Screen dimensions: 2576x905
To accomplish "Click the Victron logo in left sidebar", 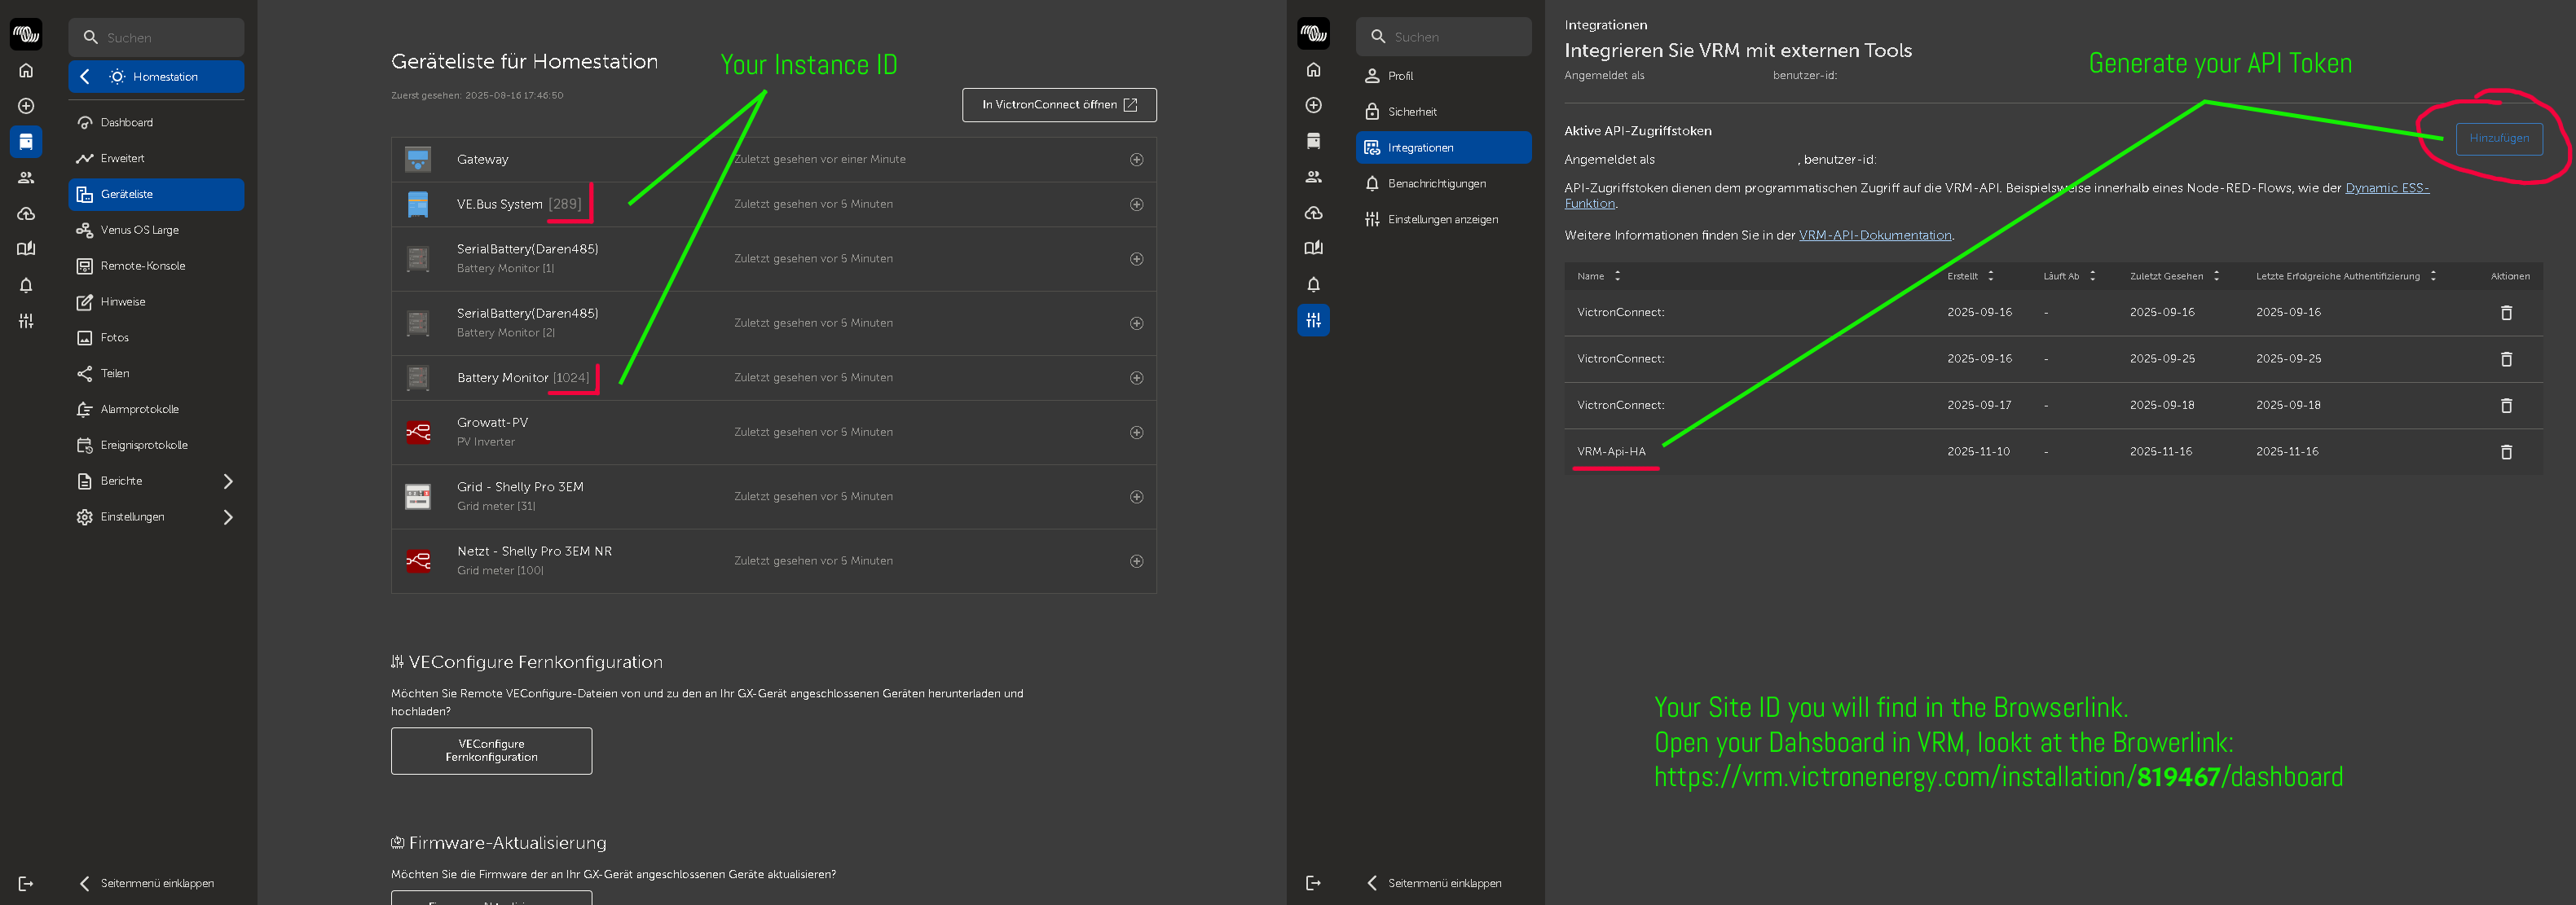I will click(26, 34).
